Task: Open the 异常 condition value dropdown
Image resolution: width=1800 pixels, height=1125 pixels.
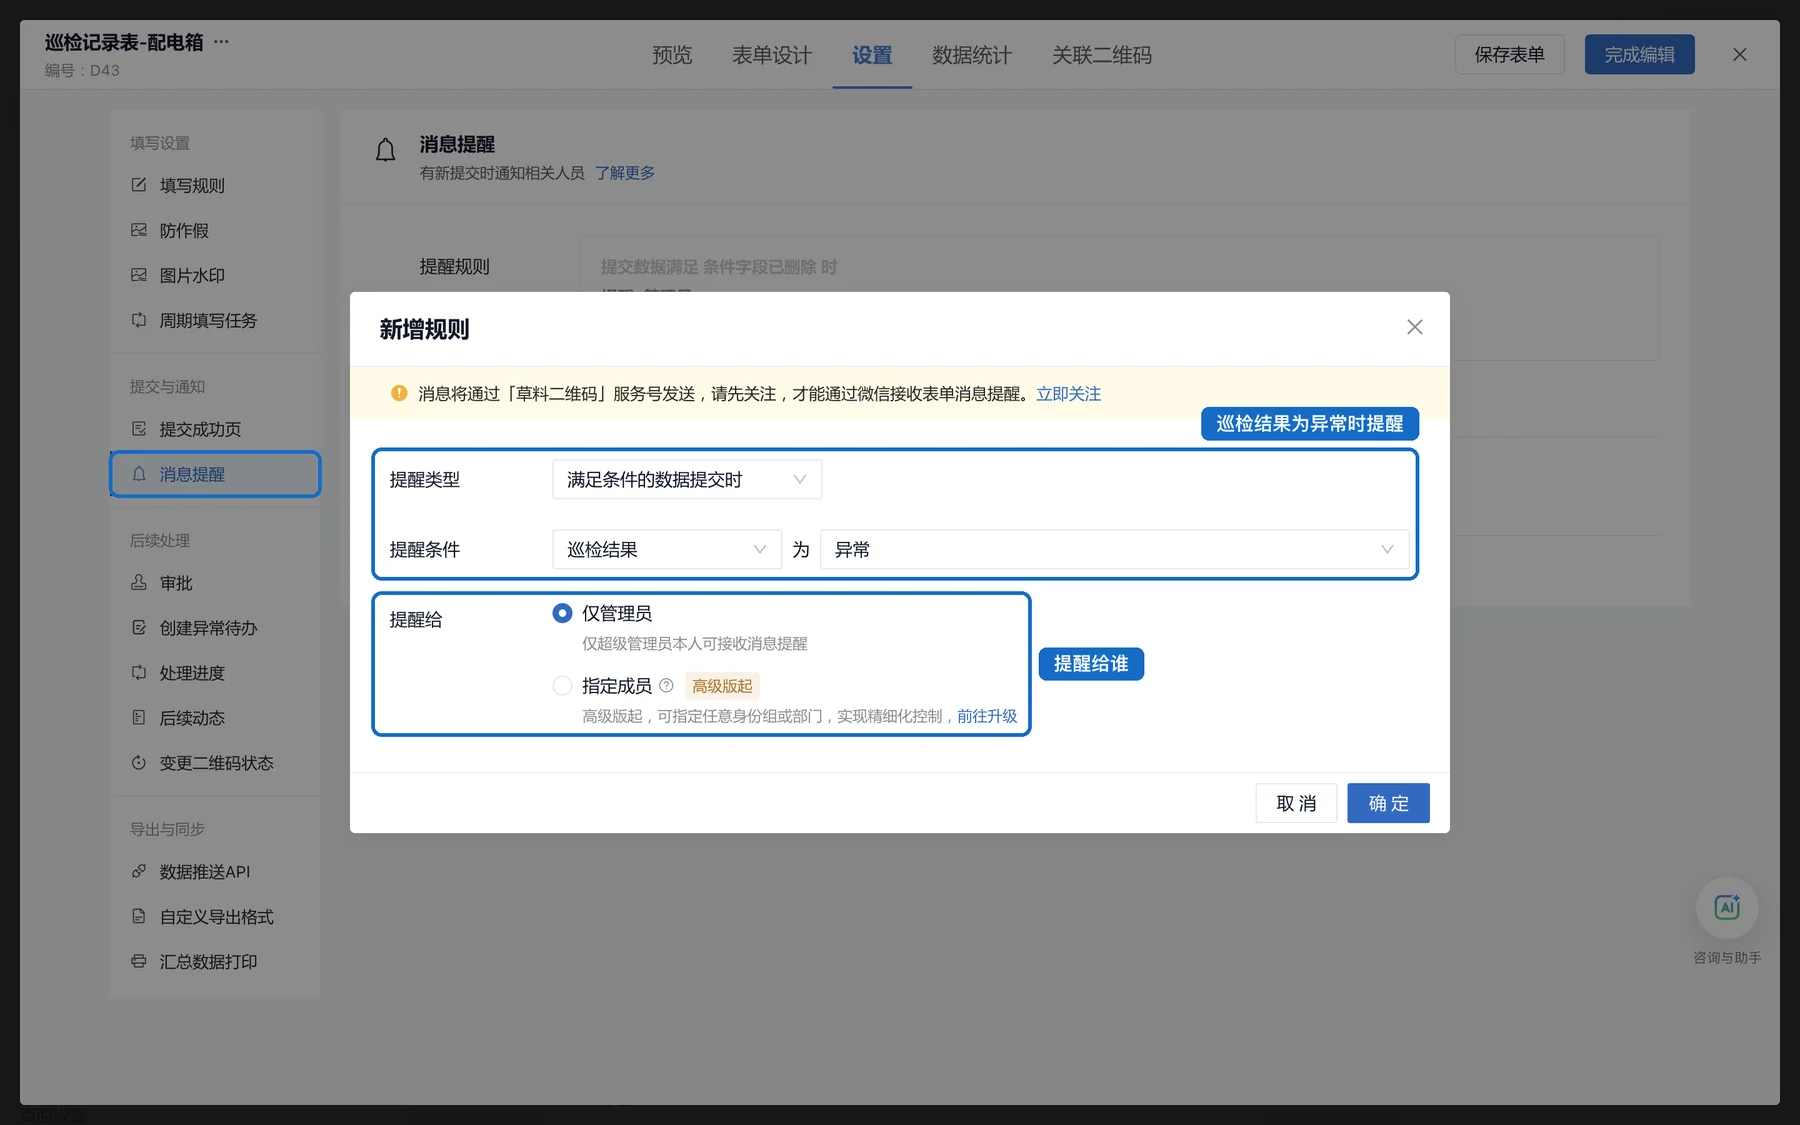Action: [1114, 550]
